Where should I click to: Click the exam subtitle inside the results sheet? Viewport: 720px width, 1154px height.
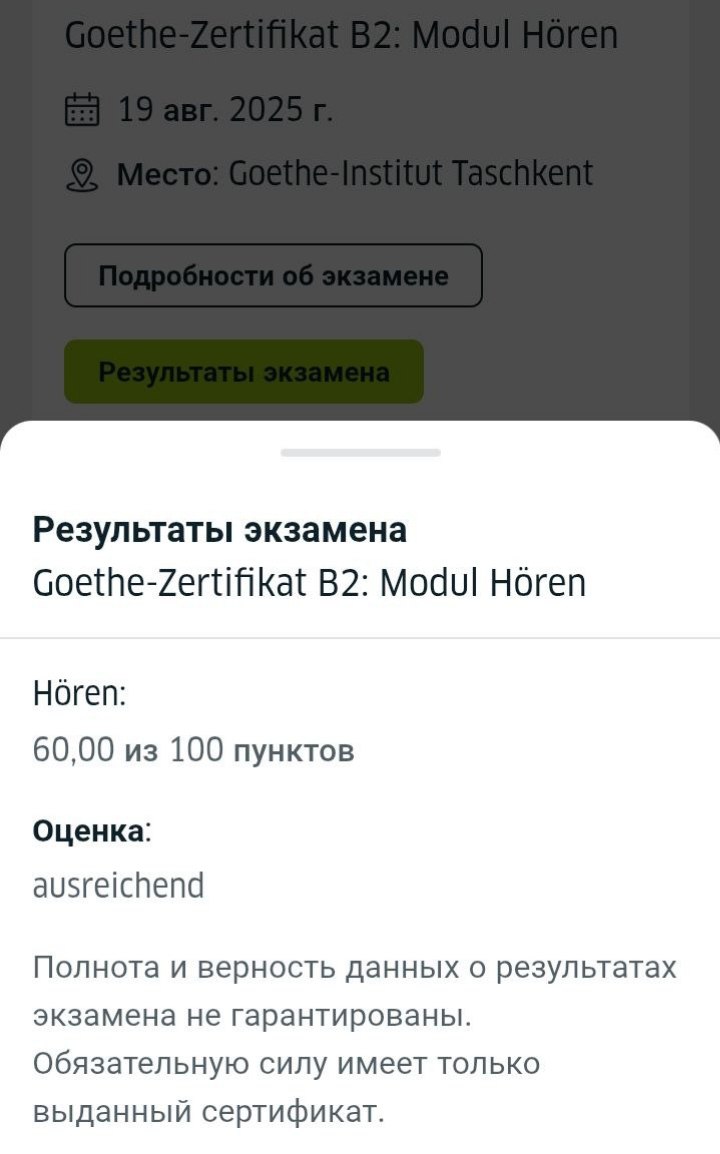coord(309,582)
